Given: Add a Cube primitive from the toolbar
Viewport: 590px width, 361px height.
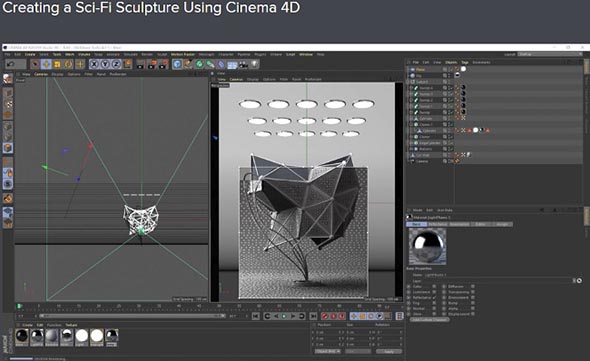Looking at the screenshot, I should (x=177, y=64).
